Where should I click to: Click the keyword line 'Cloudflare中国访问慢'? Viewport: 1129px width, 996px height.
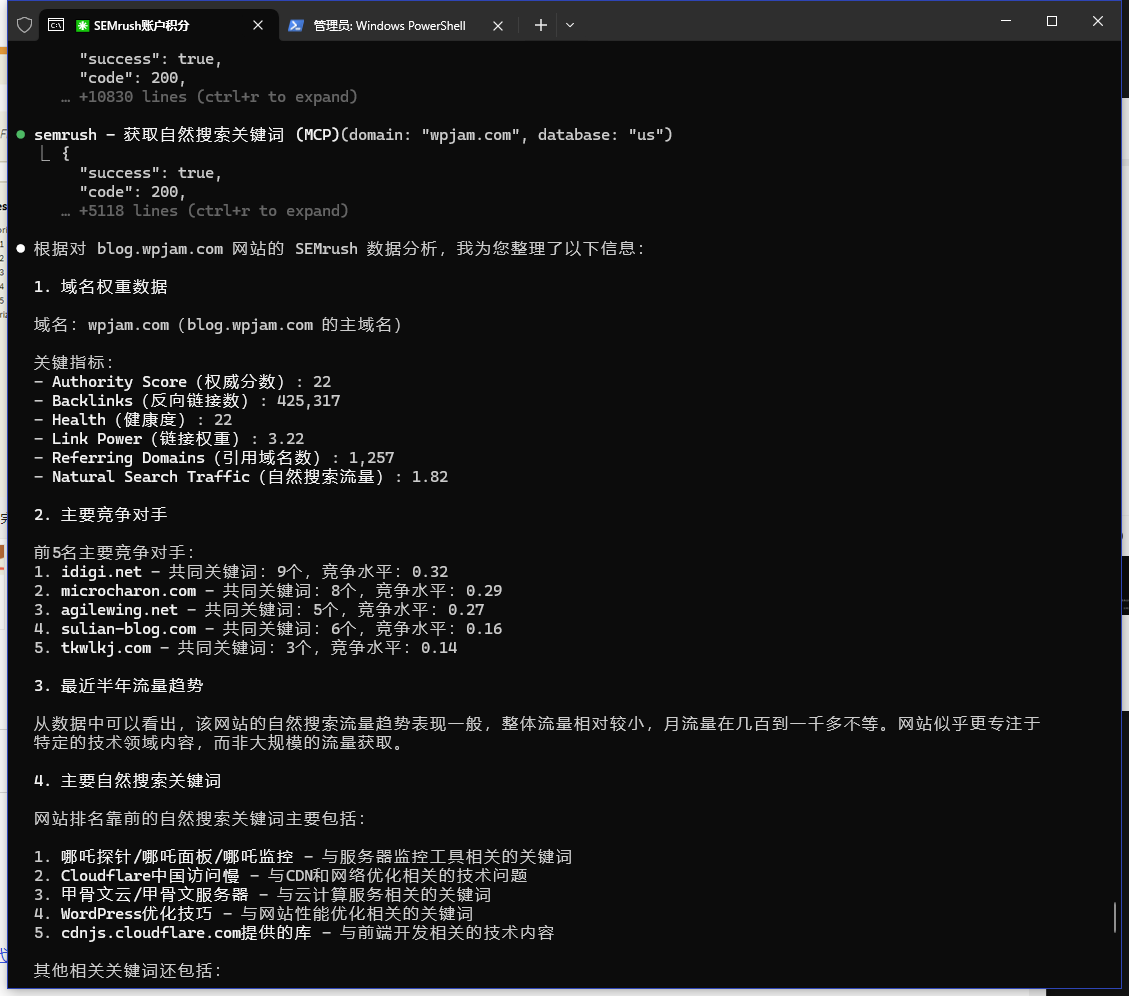280,876
